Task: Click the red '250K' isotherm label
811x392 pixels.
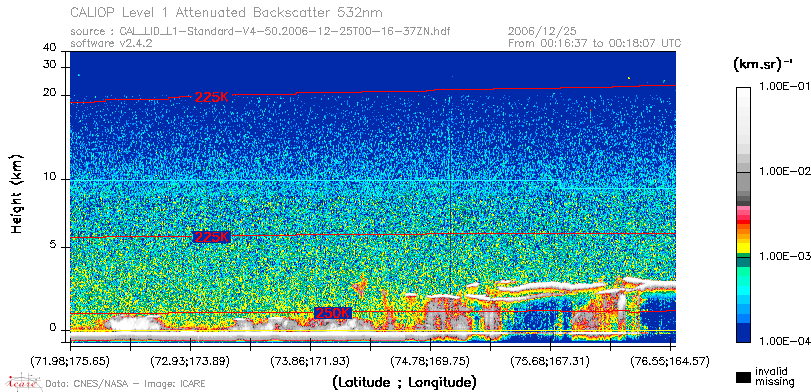Action: [333, 313]
